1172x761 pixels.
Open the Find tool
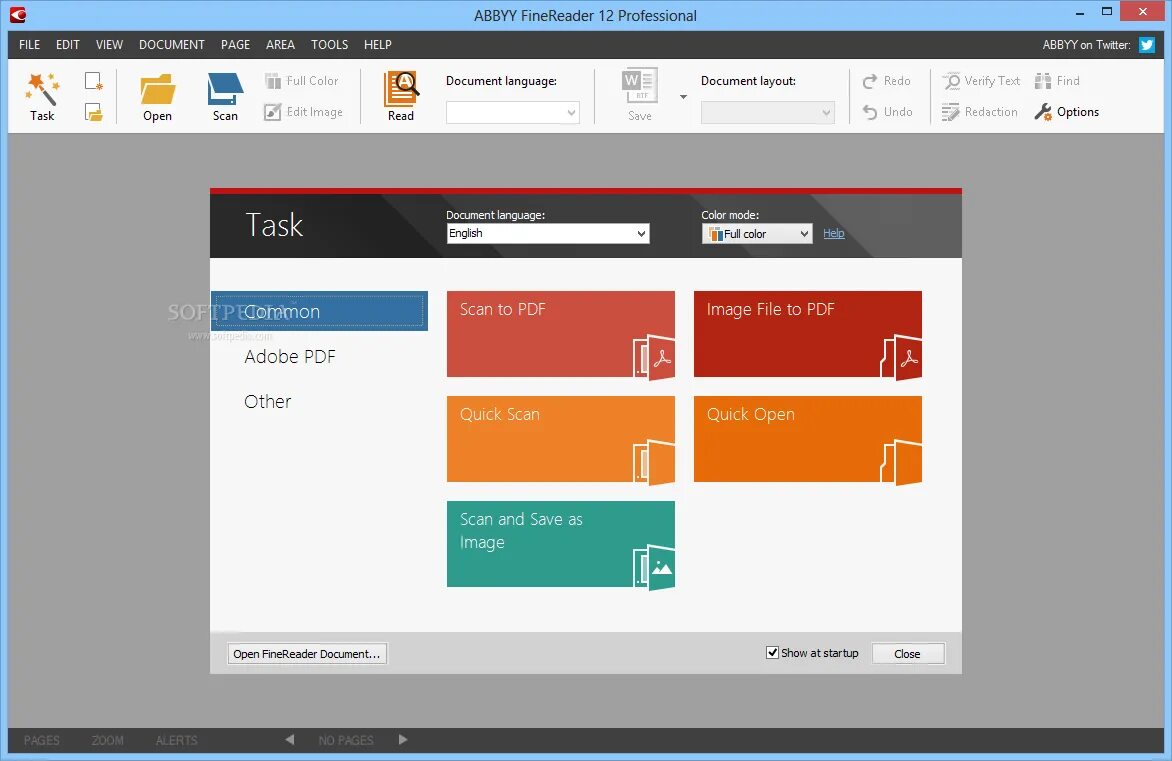pyautogui.click(x=1058, y=81)
